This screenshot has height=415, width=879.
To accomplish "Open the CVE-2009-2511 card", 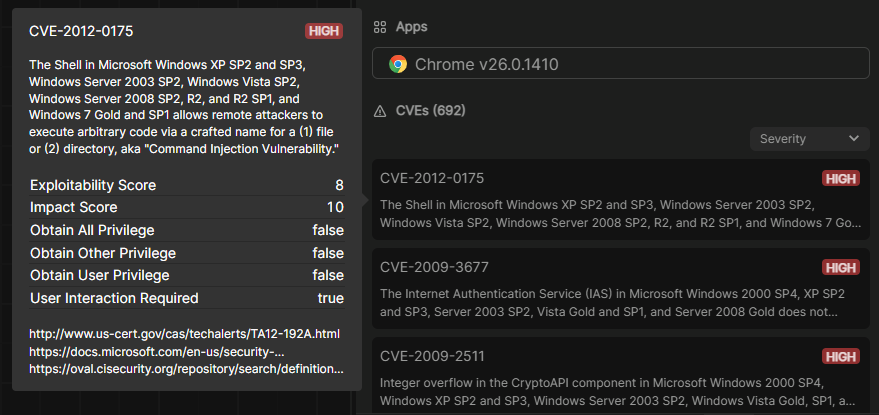I will pyautogui.click(x=621, y=376).
